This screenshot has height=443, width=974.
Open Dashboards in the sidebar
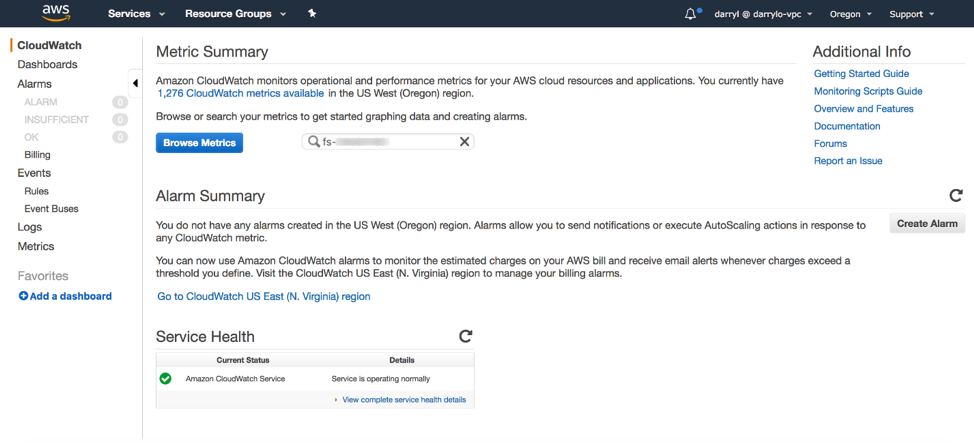(47, 65)
